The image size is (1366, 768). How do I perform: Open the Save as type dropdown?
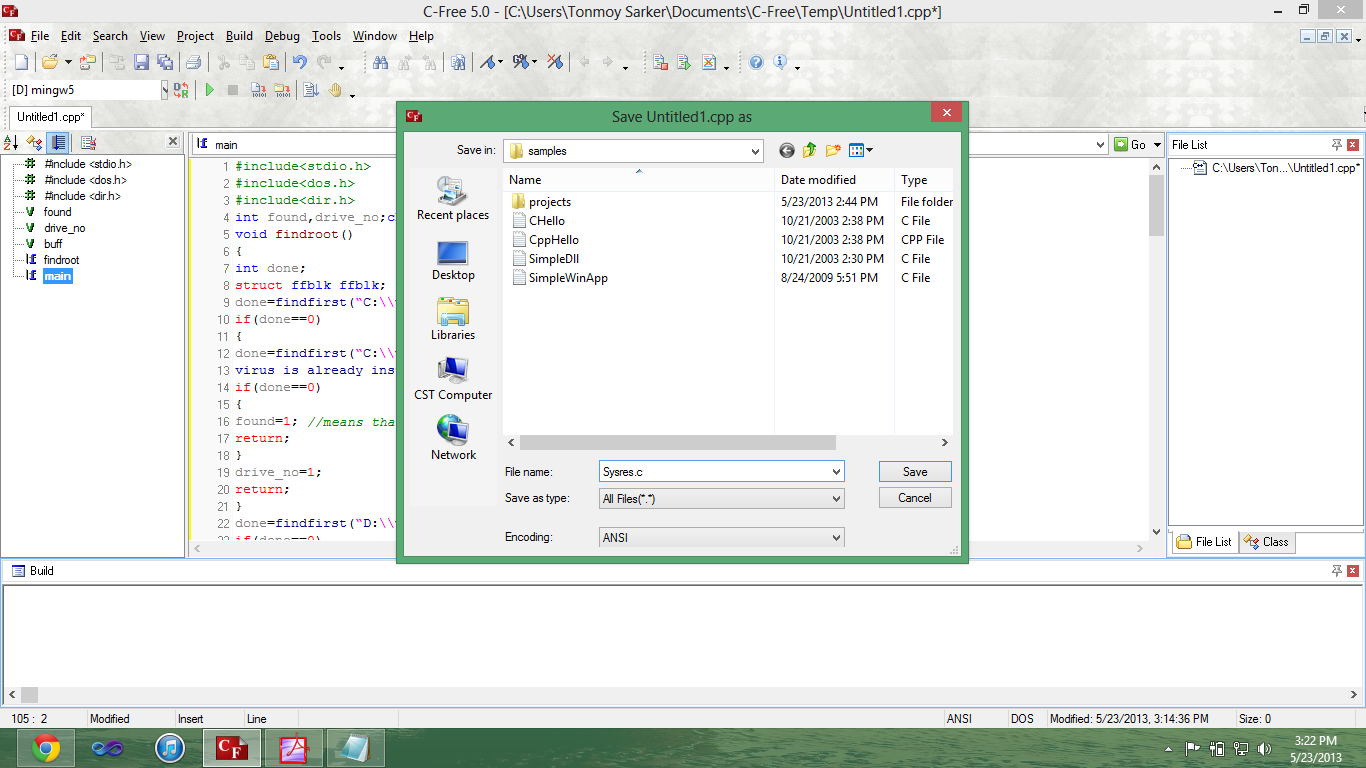pos(837,498)
